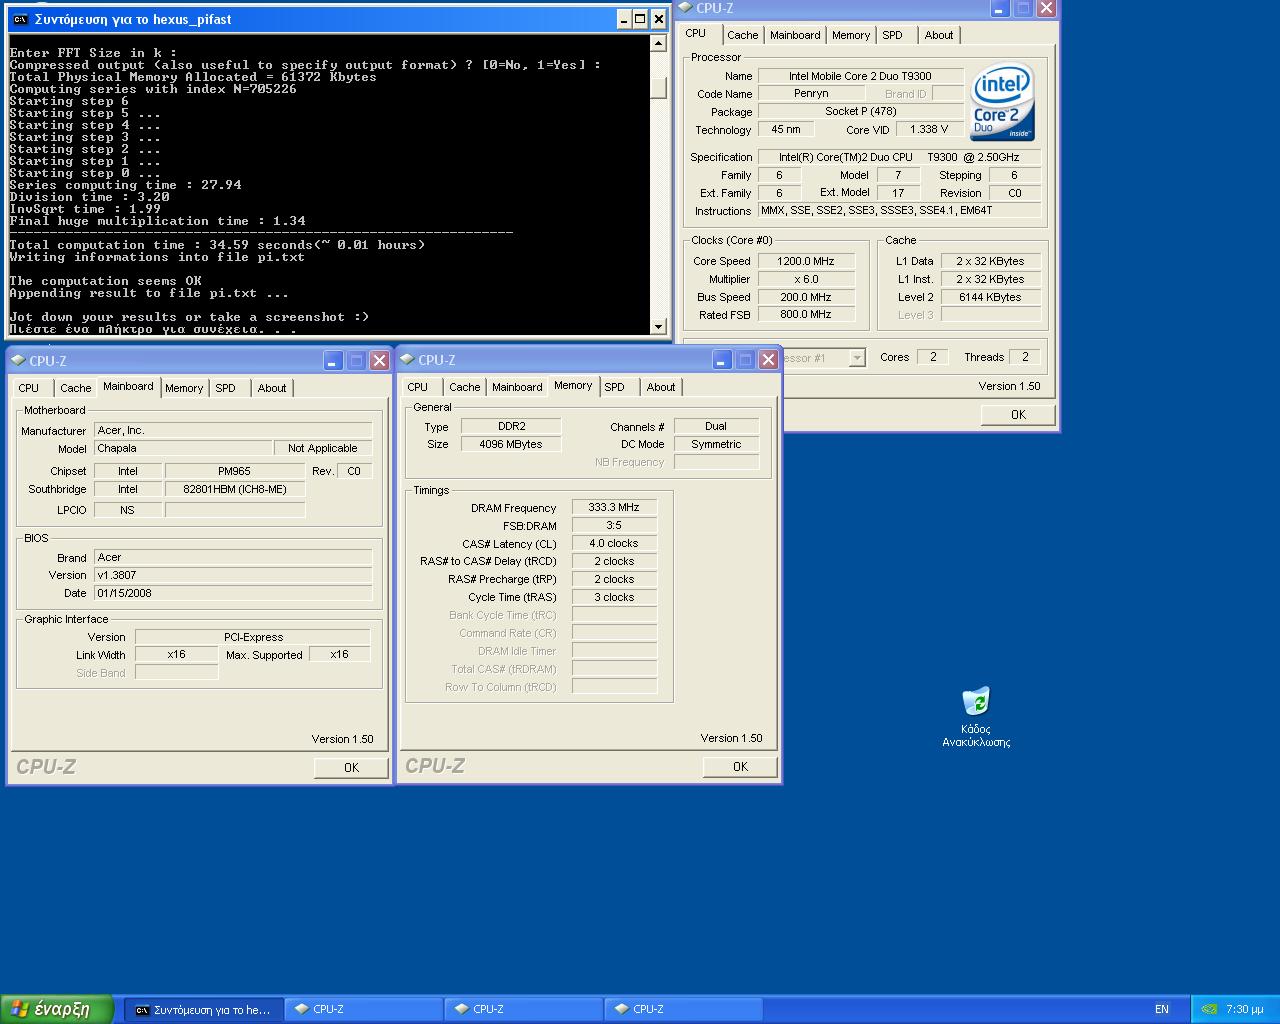Image resolution: width=1280 pixels, height=1024 pixels.
Task: Open Mainboard tab in the CPU window
Action: 795,35
